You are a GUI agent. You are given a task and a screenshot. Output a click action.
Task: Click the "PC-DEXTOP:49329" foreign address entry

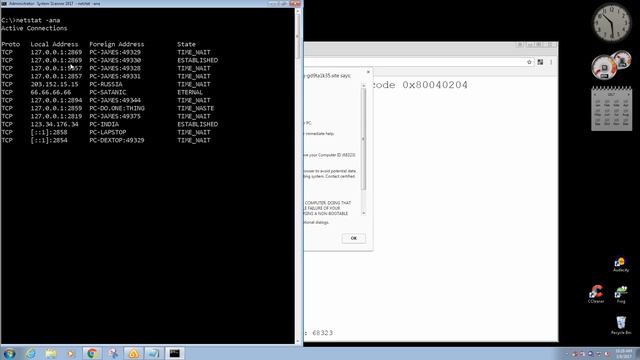tap(117, 140)
